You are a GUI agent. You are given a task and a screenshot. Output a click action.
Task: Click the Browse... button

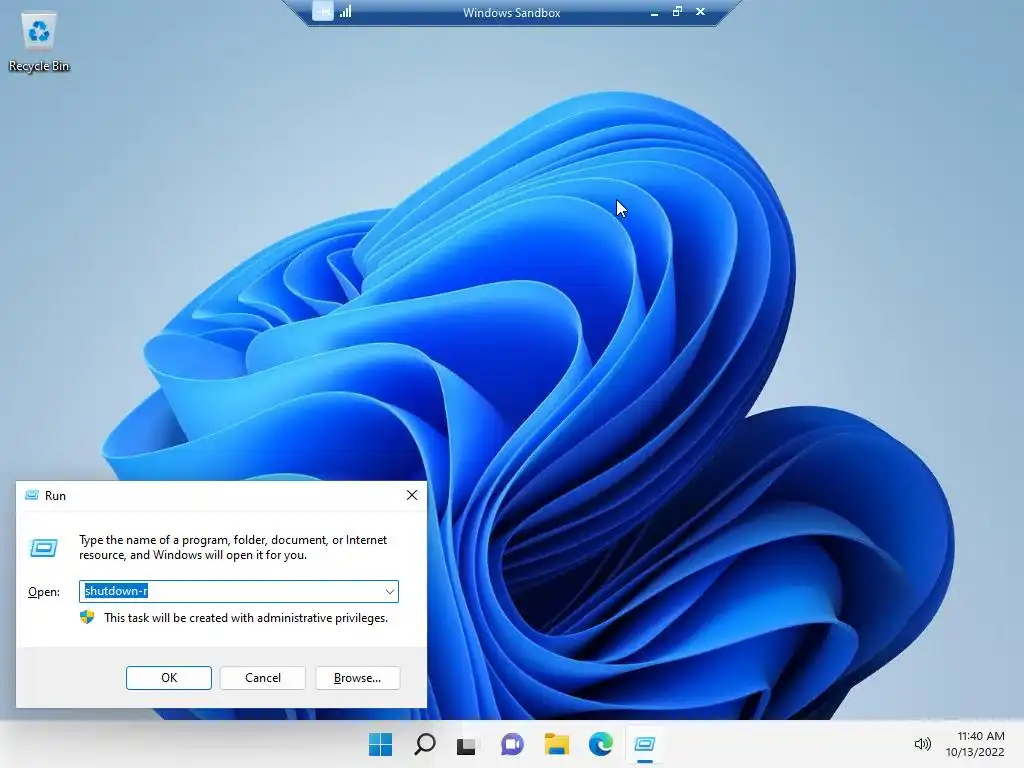(357, 678)
